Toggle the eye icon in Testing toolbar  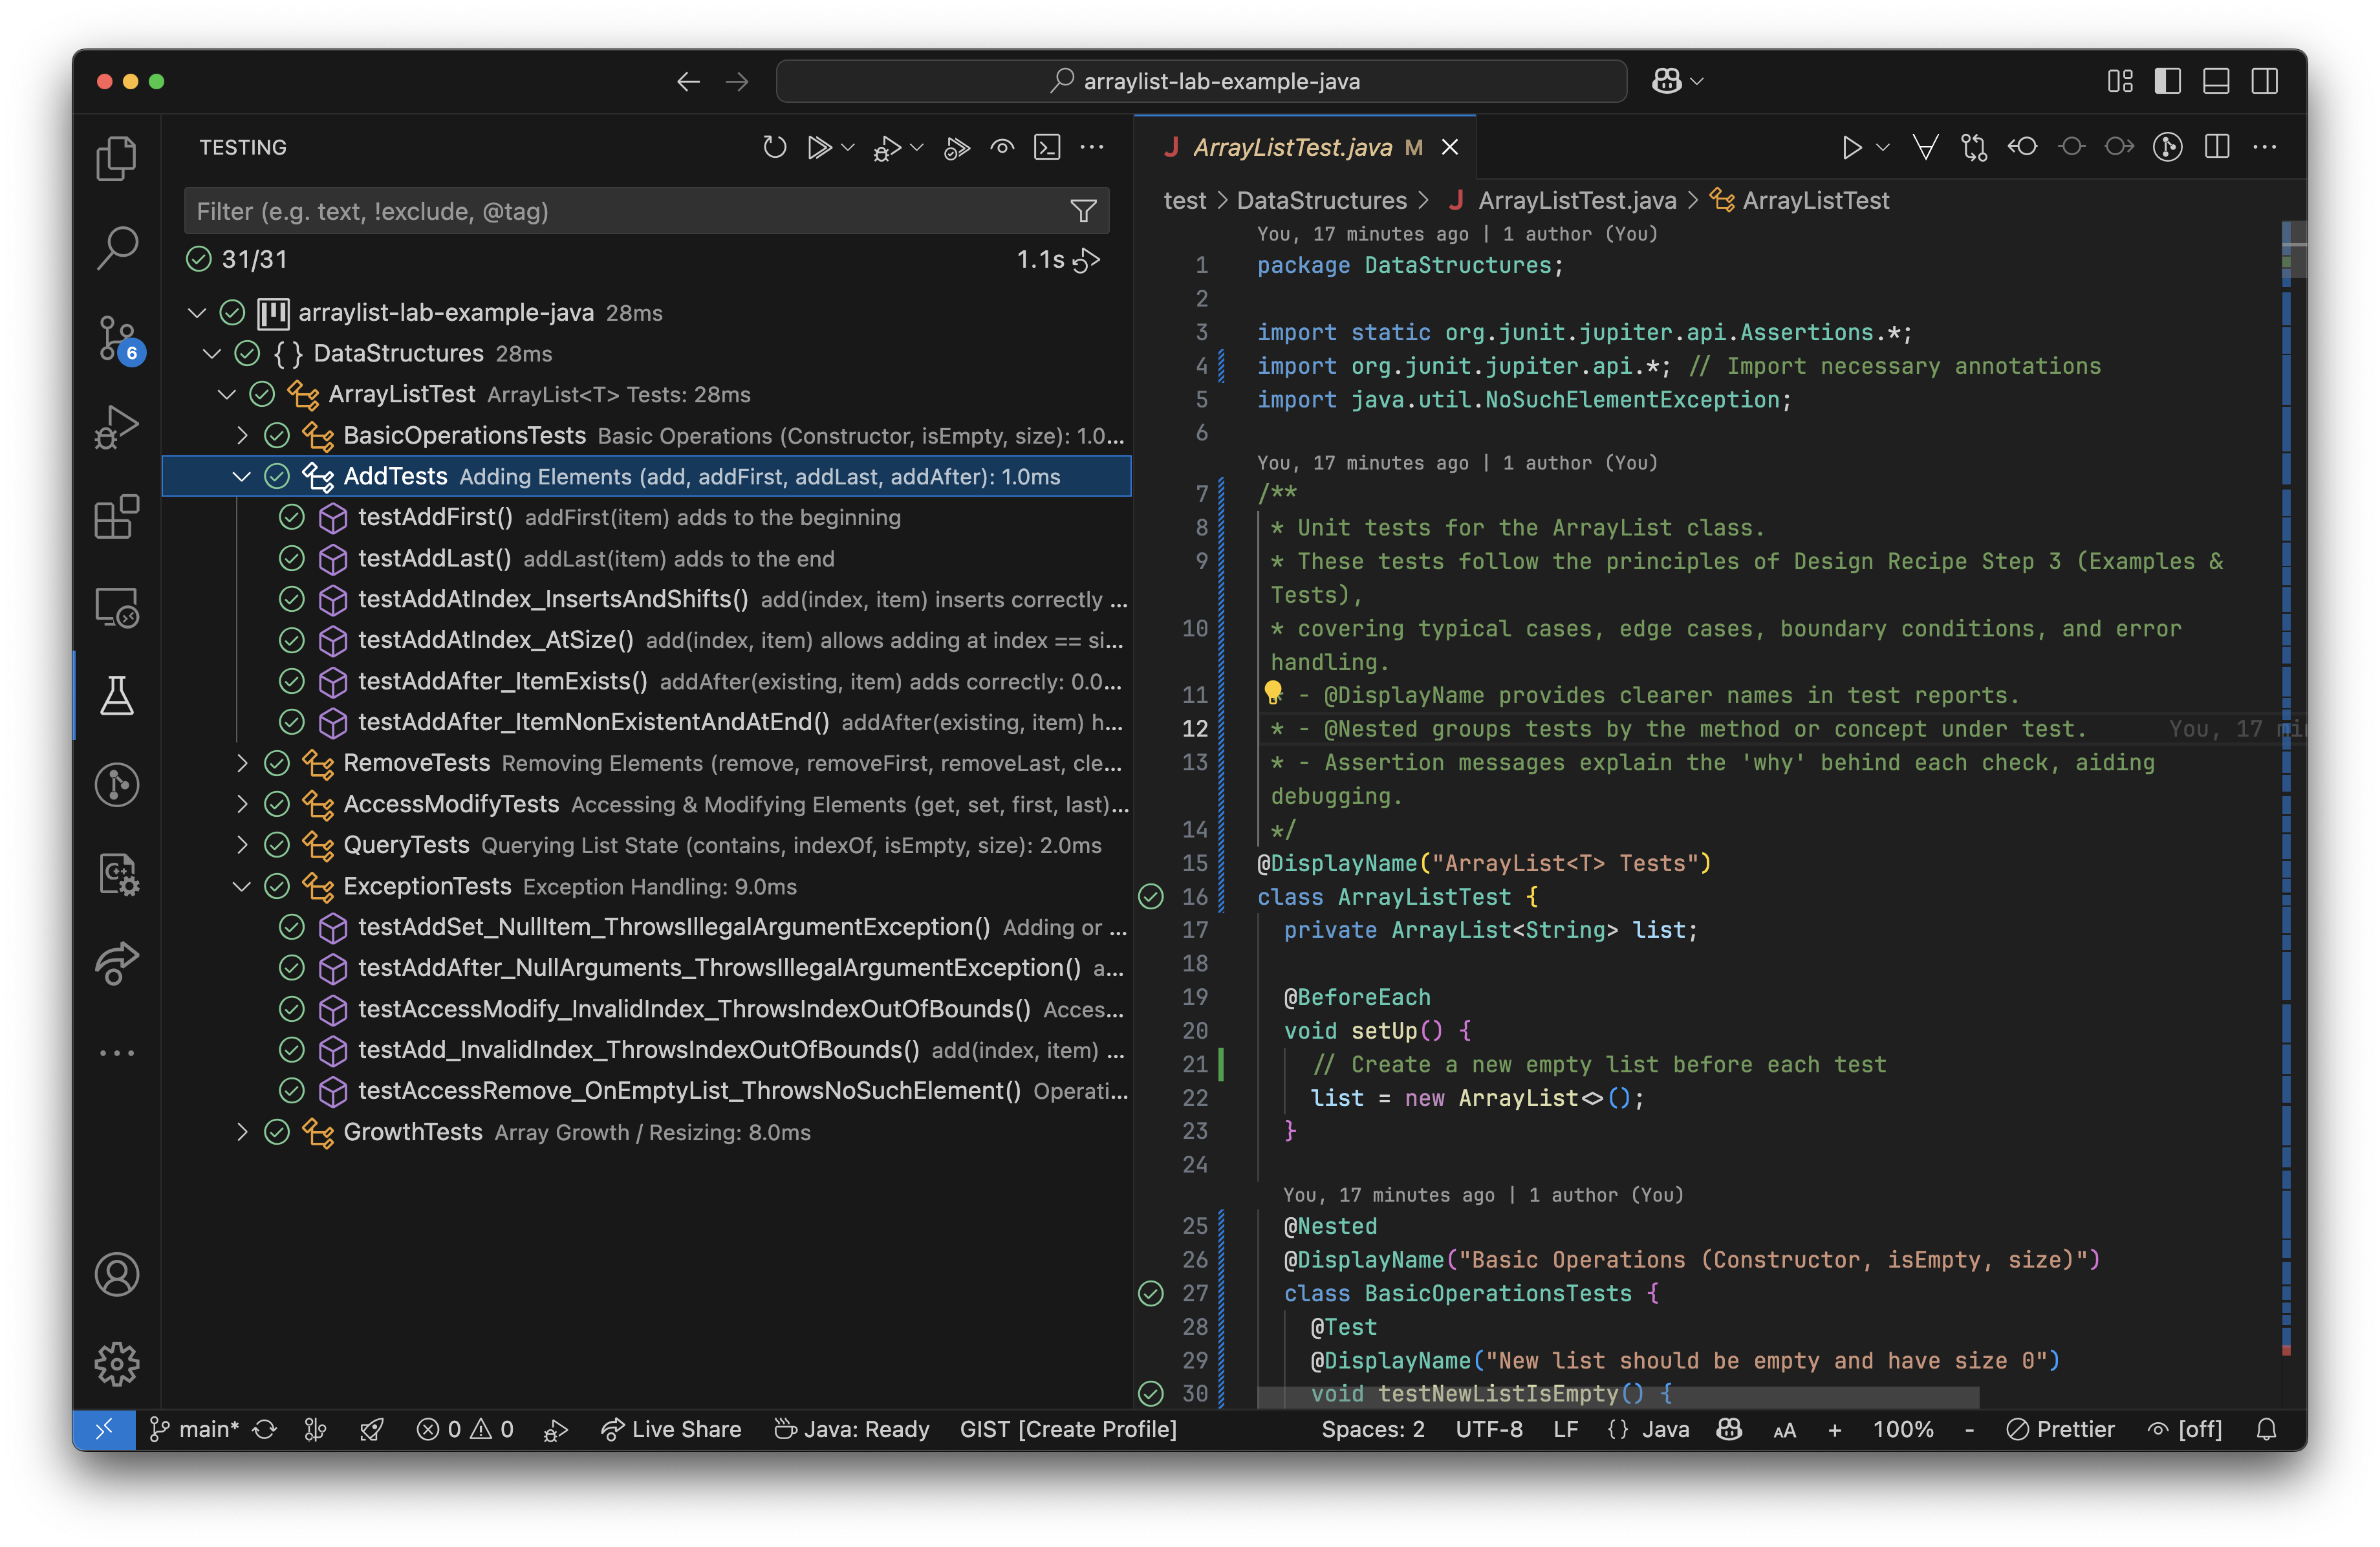pyautogui.click(x=1003, y=147)
